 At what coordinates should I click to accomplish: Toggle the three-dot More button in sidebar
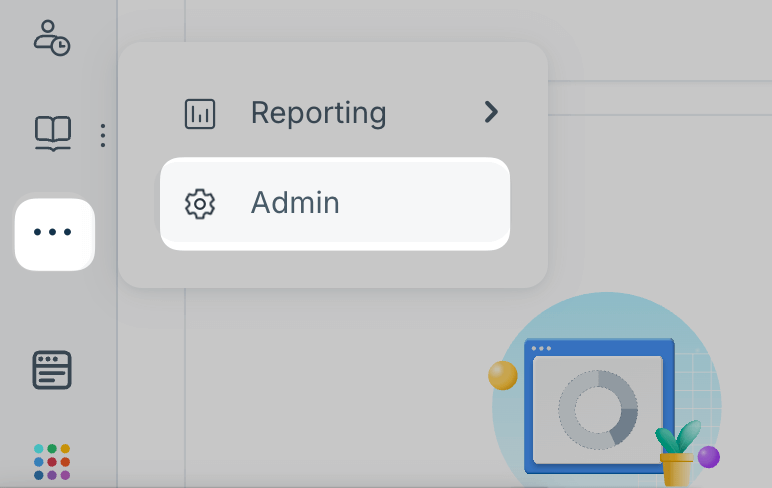[55, 234]
